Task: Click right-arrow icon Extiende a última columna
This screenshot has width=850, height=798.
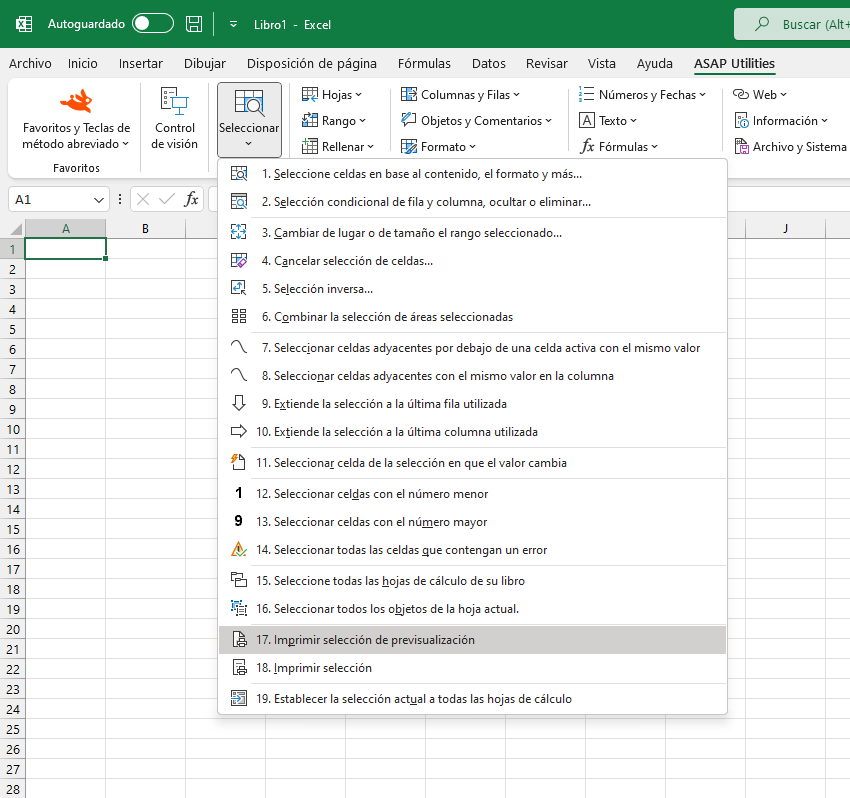Action: [x=239, y=432]
